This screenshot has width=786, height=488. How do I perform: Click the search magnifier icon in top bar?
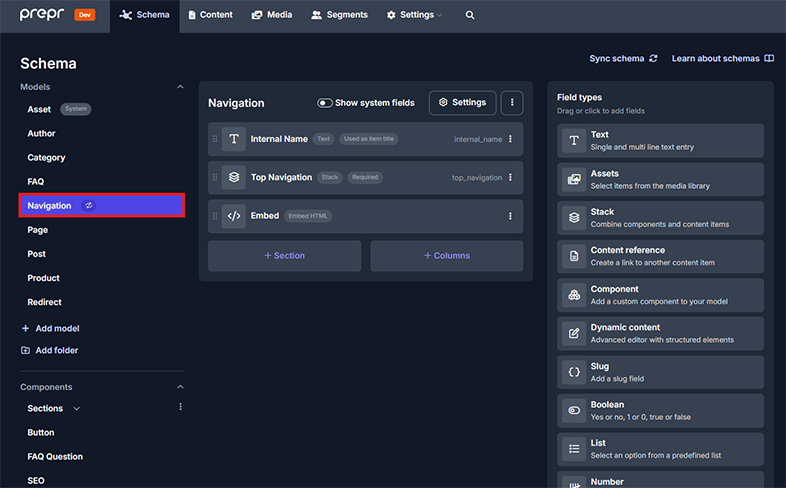[470, 15]
